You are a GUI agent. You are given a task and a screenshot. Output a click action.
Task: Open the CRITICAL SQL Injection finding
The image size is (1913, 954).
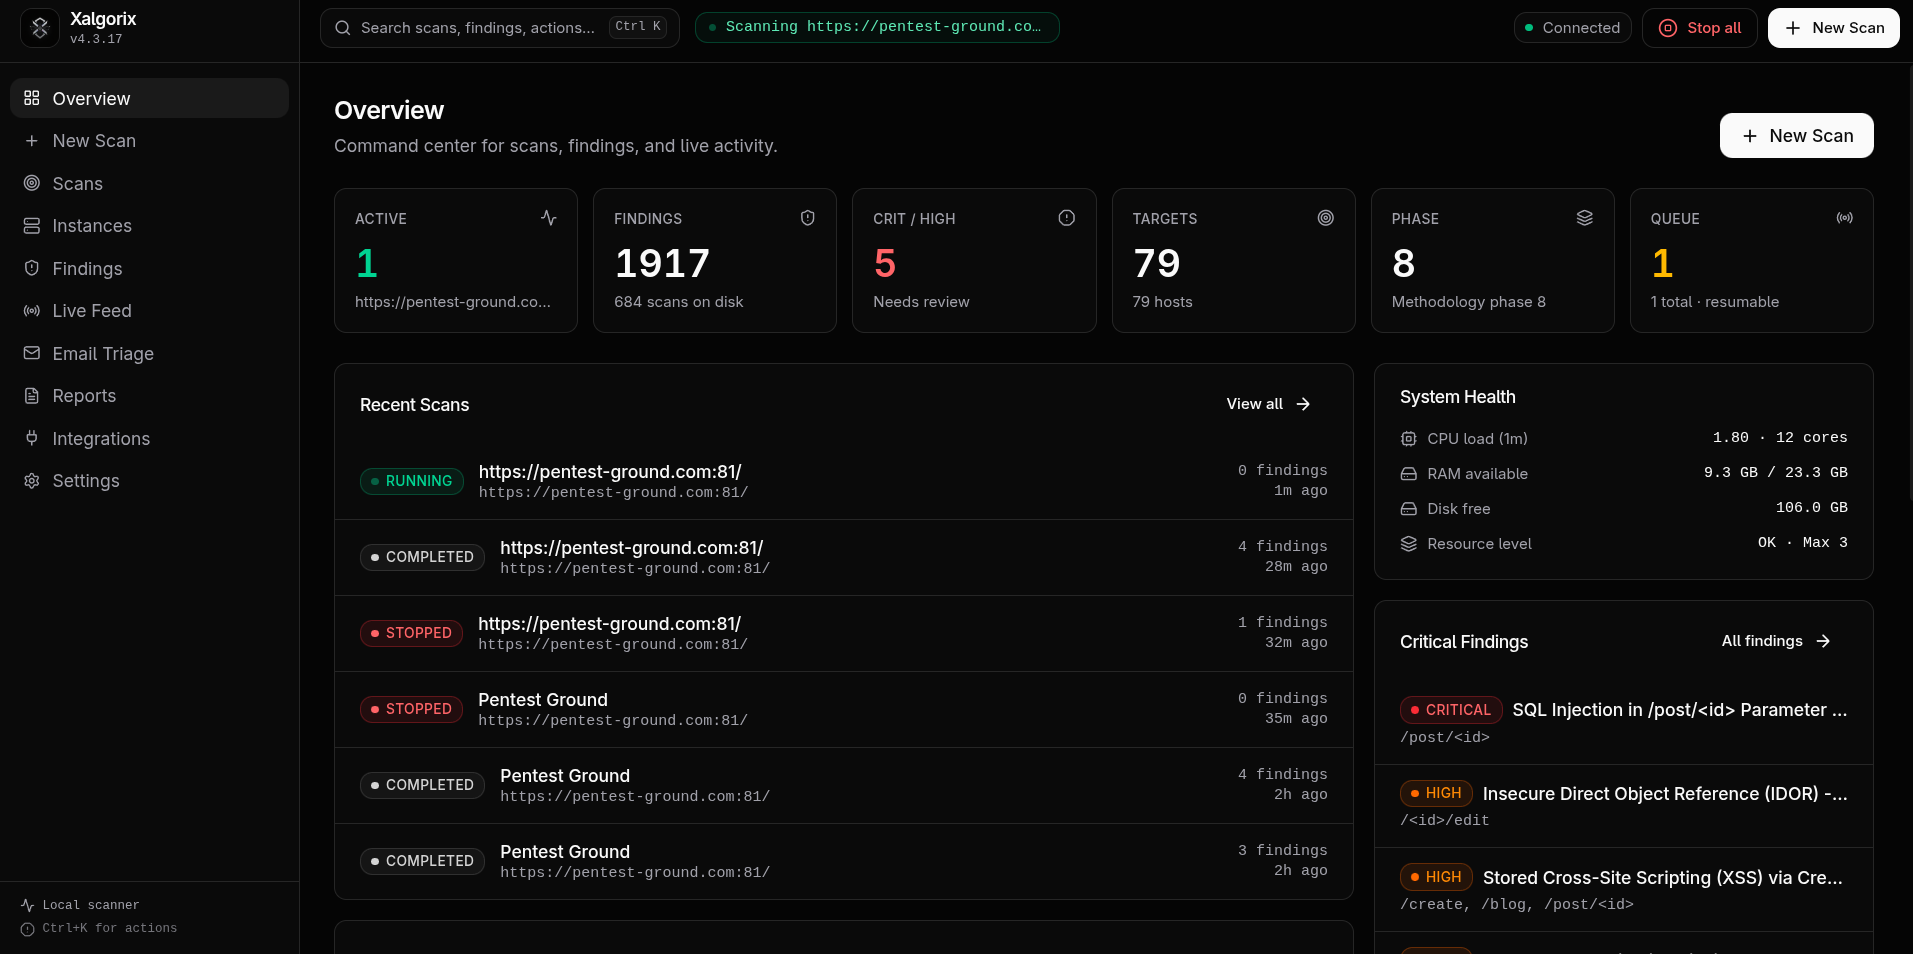click(1624, 722)
